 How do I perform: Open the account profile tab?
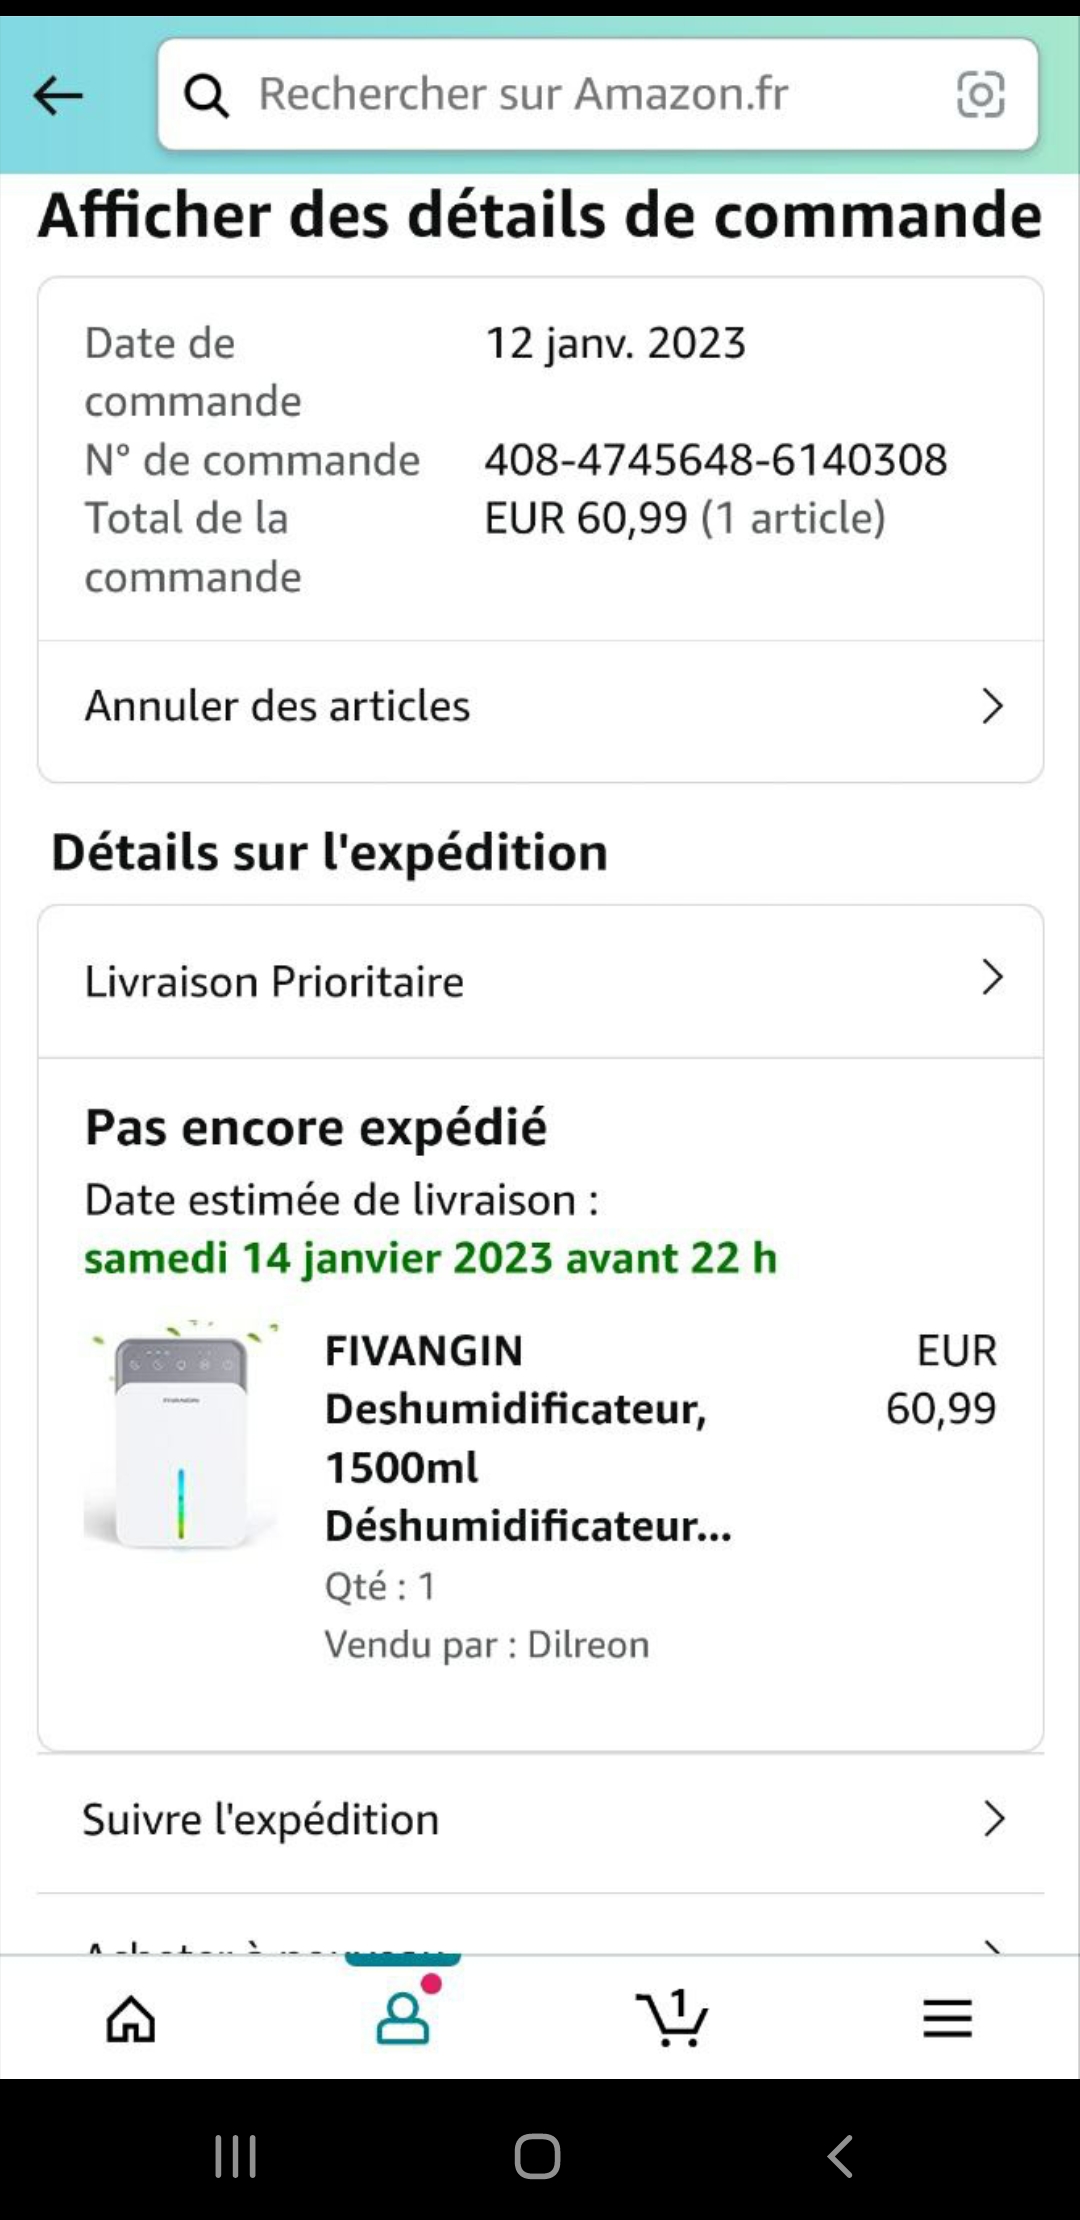[x=403, y=2015]
